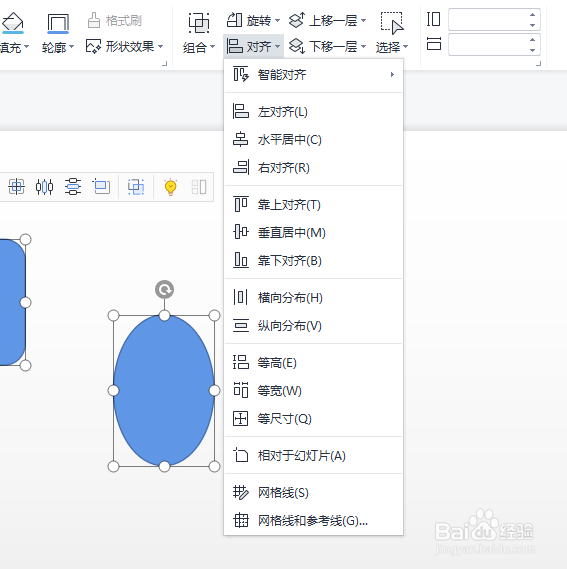Click the Horizontal Center icon in menu
This screenshot has height=569, width=567.
(x=241, y=139)
